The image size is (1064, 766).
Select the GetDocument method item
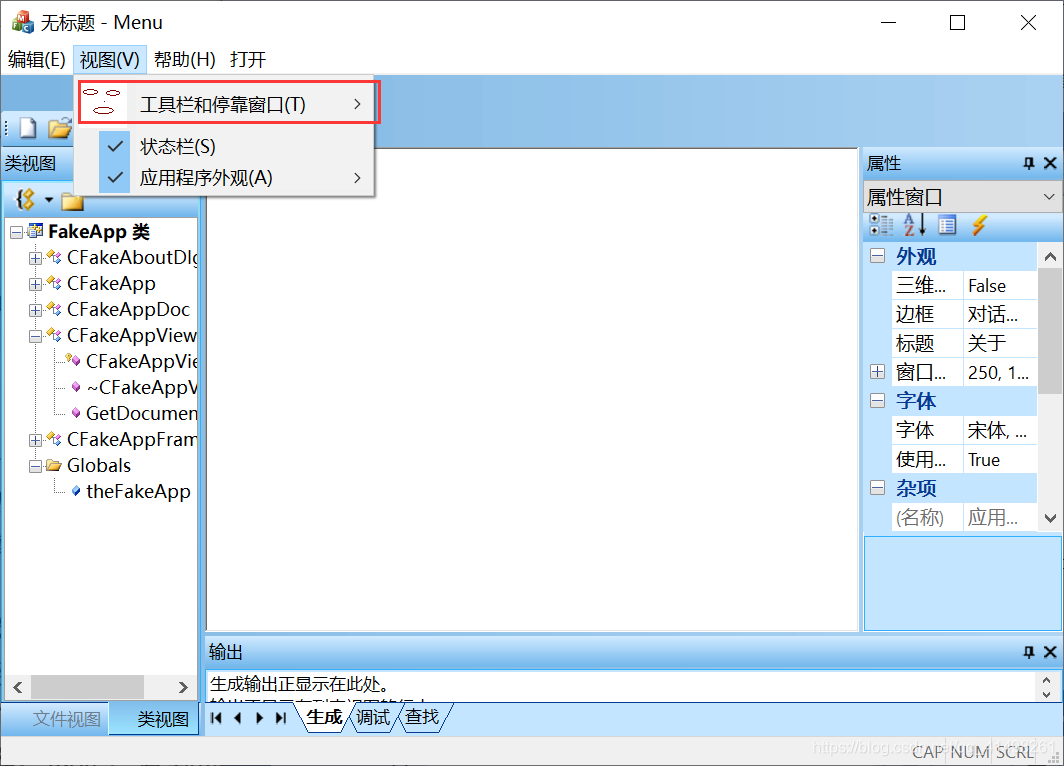coord(141,413)
